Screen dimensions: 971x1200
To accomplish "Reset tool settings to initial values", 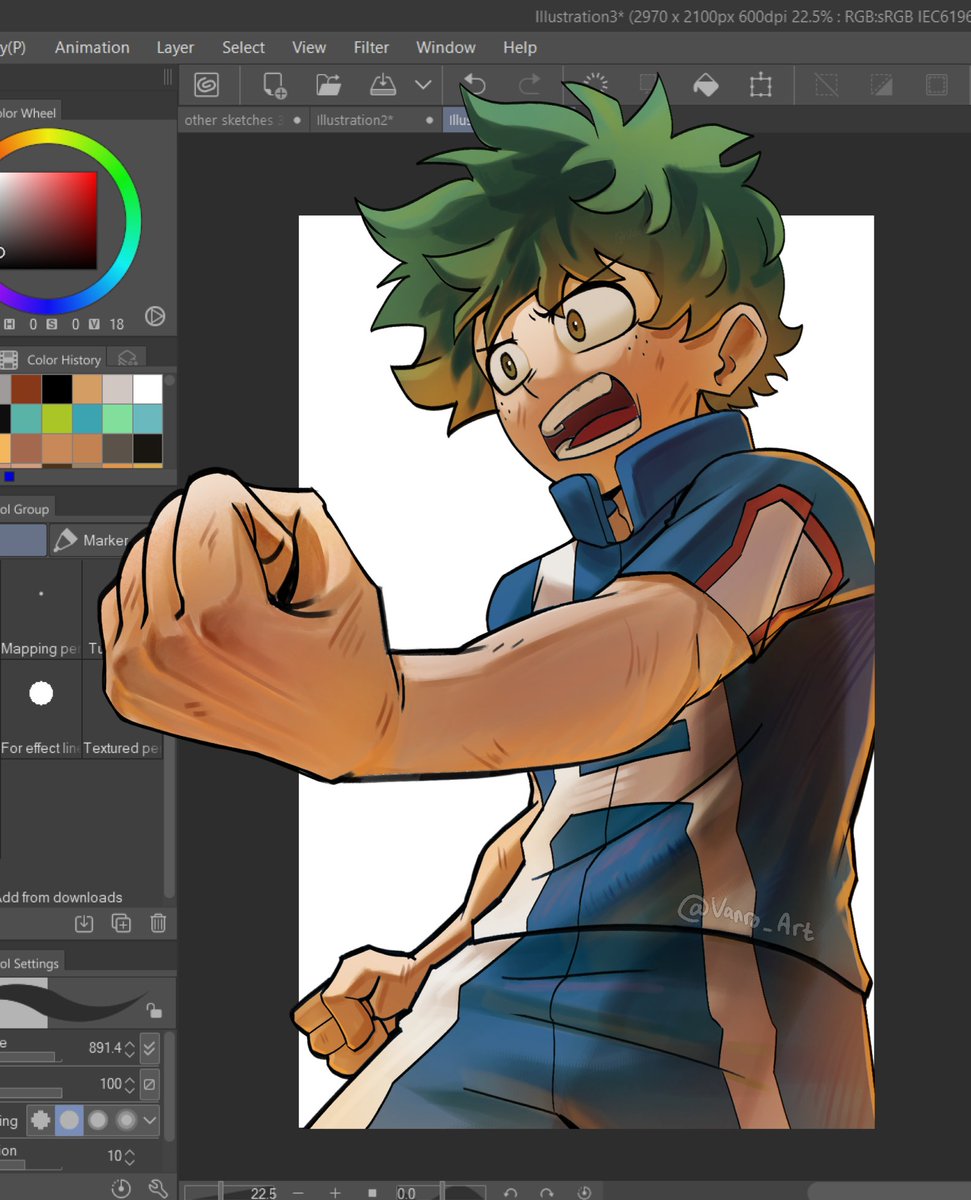I will point(121,1188).
